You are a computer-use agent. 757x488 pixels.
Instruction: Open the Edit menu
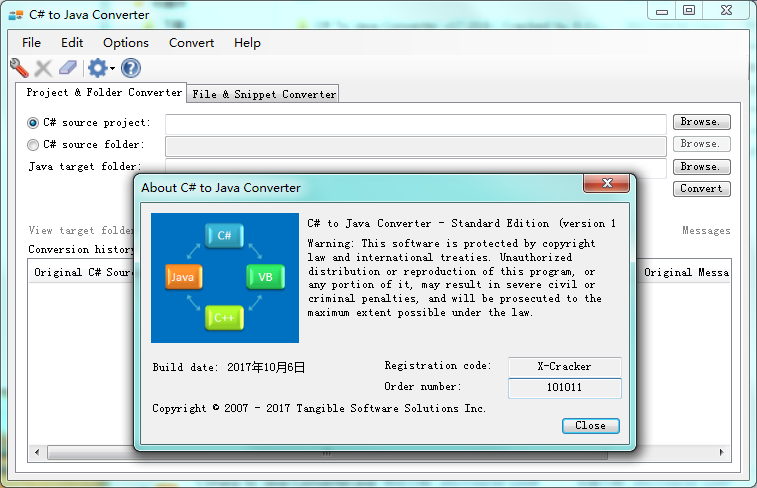coord(72,43)
